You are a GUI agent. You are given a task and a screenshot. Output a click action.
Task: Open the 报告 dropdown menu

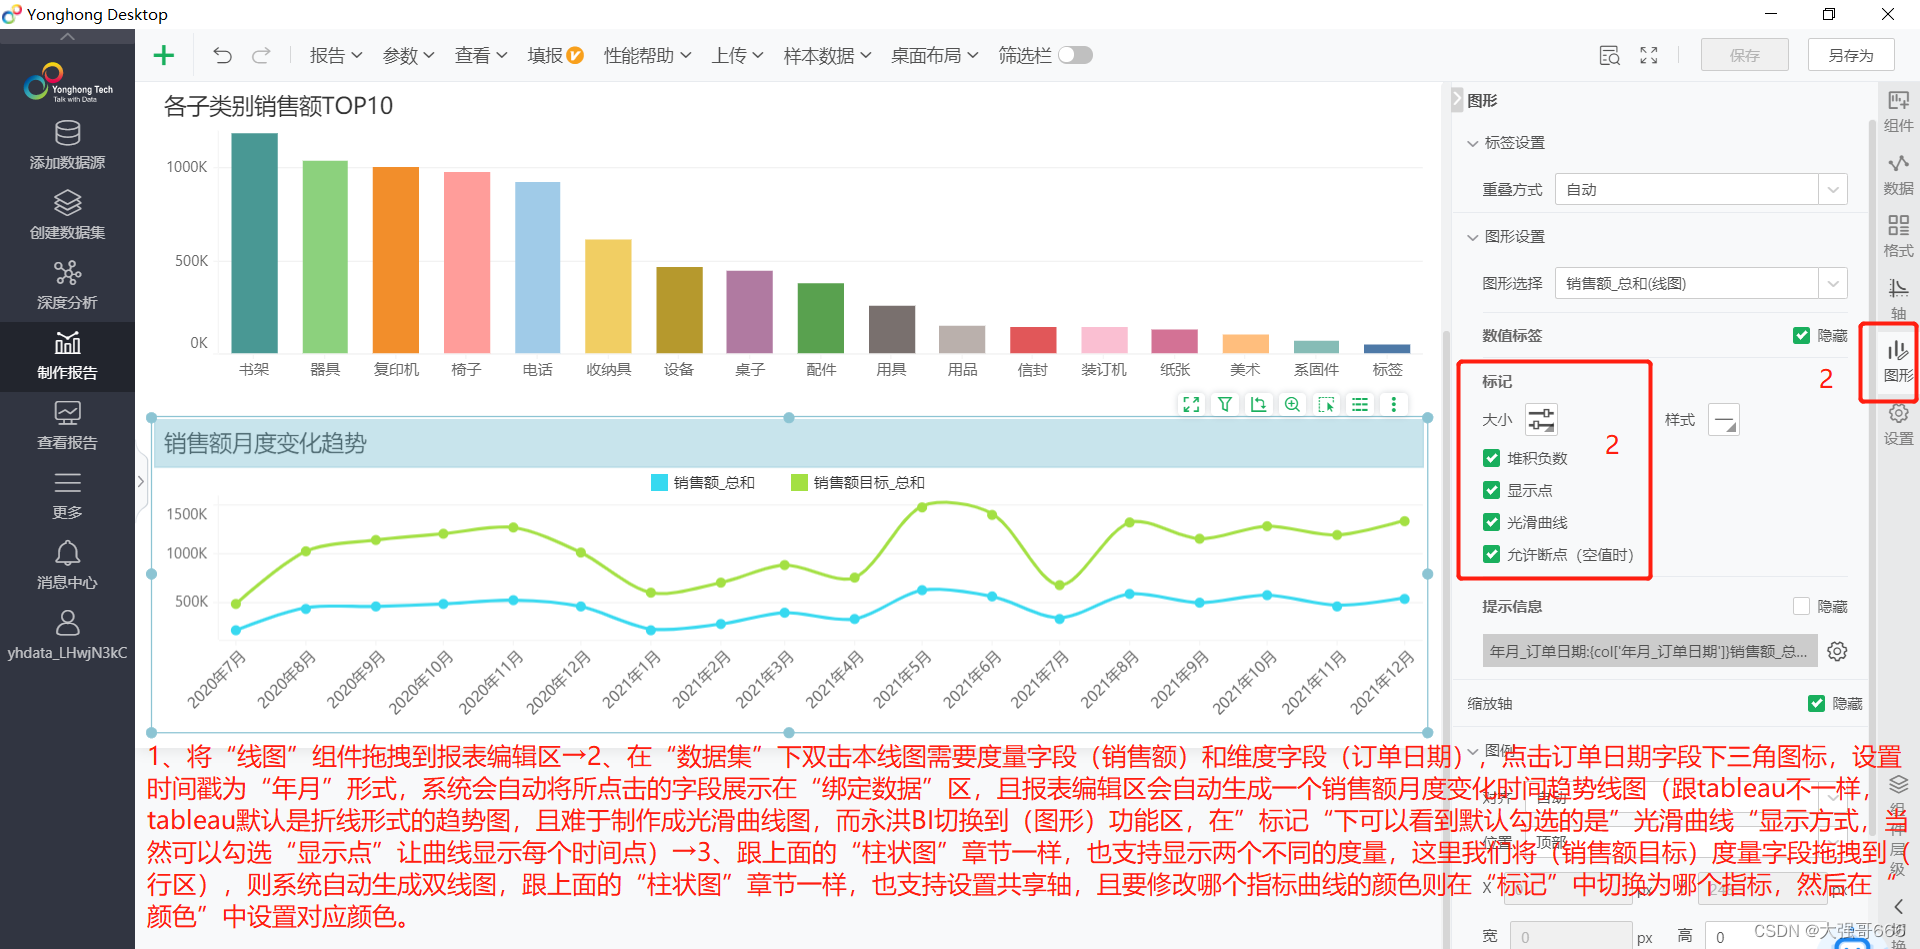(x=335, y=55)
